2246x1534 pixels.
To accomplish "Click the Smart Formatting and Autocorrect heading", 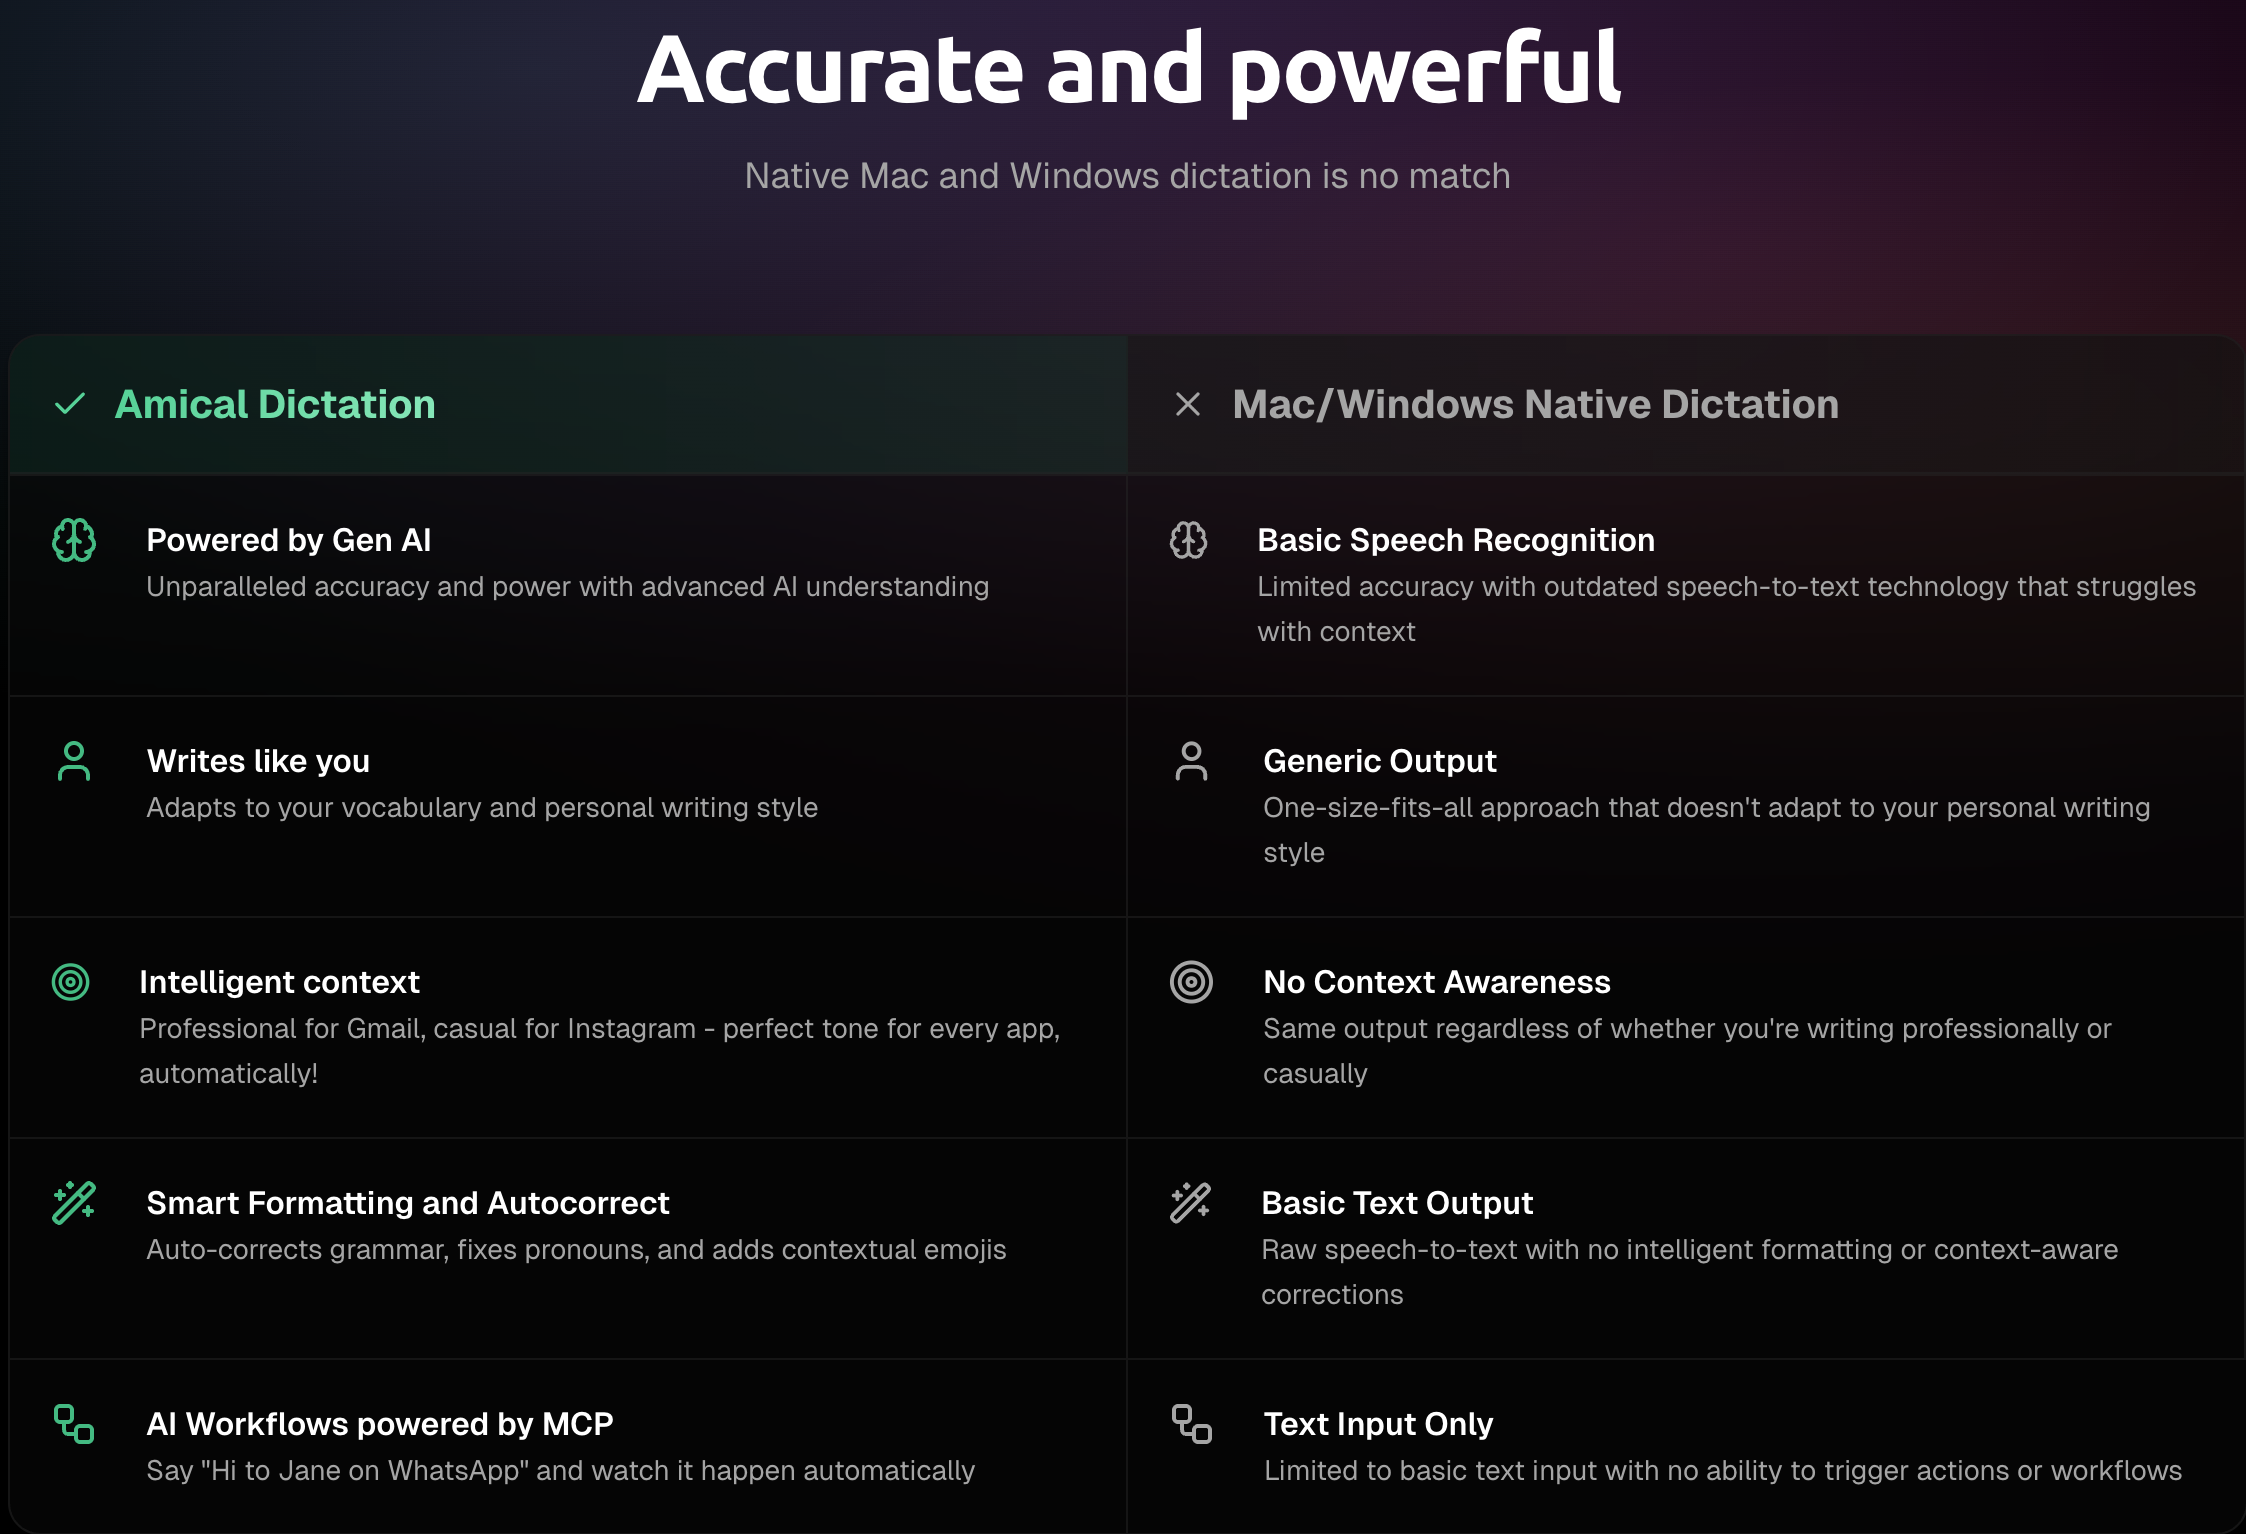I will pyautogui.click(x=408, y=1203).
